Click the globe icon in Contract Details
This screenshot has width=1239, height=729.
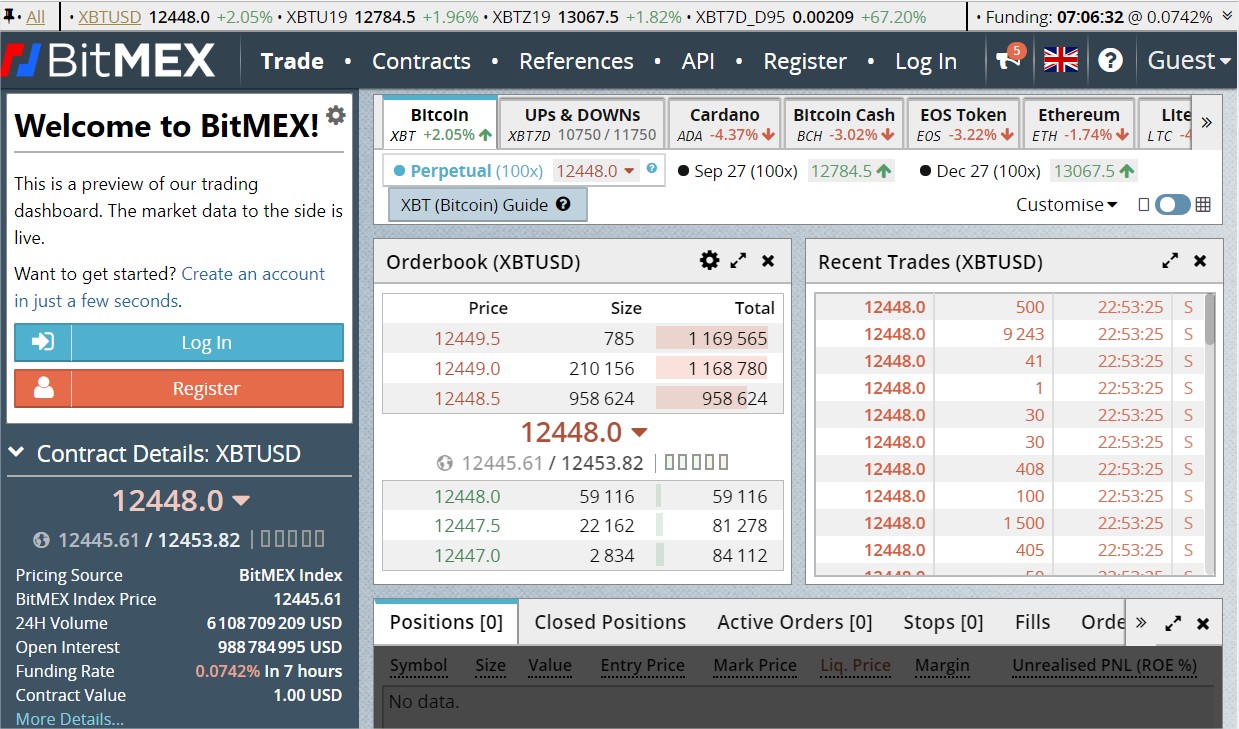pyautogui.click(x=41, y=540)
